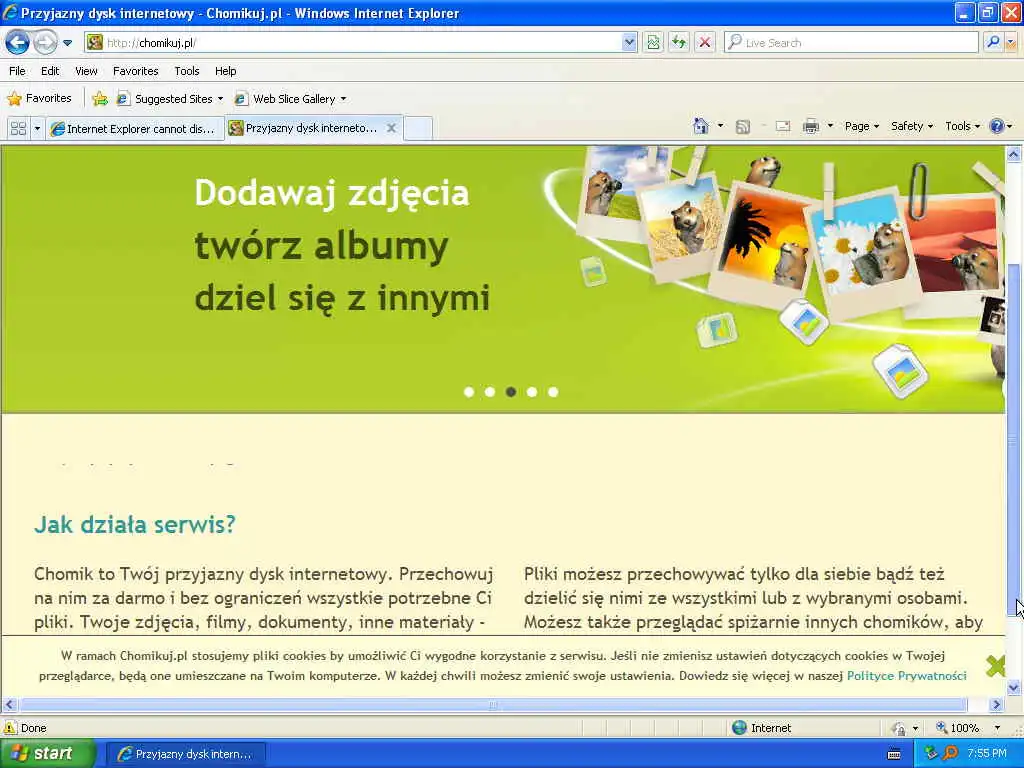Click the Read Mail icon

pos(783,127)
